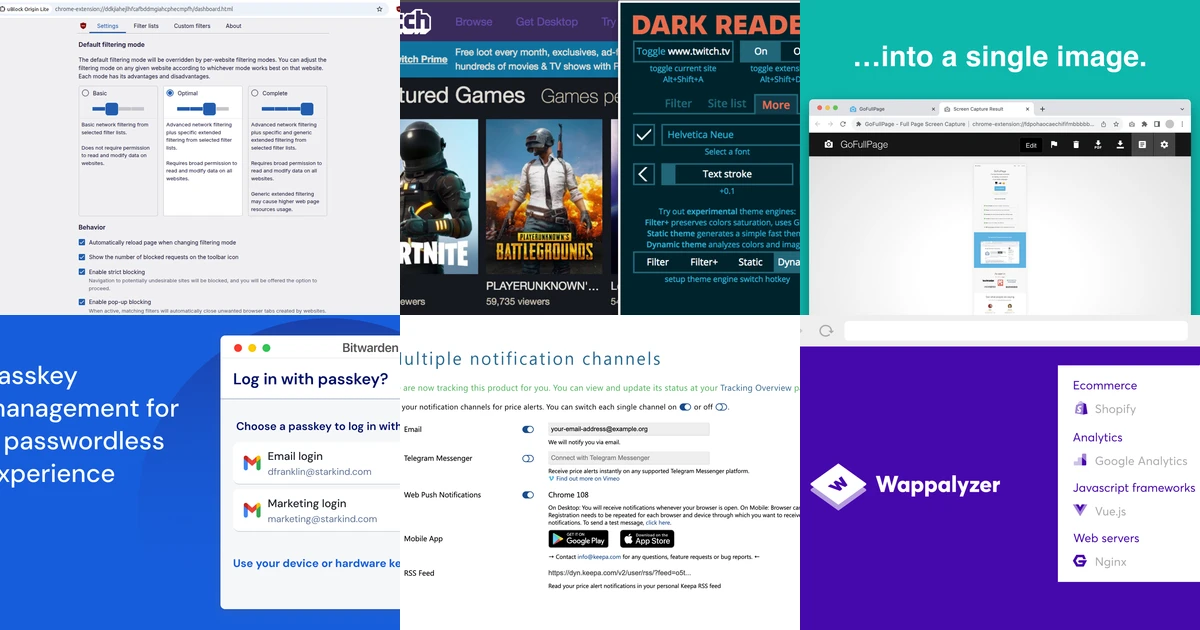
Task: Select the Complete filtering mode radio button
Action: [255, 93]
